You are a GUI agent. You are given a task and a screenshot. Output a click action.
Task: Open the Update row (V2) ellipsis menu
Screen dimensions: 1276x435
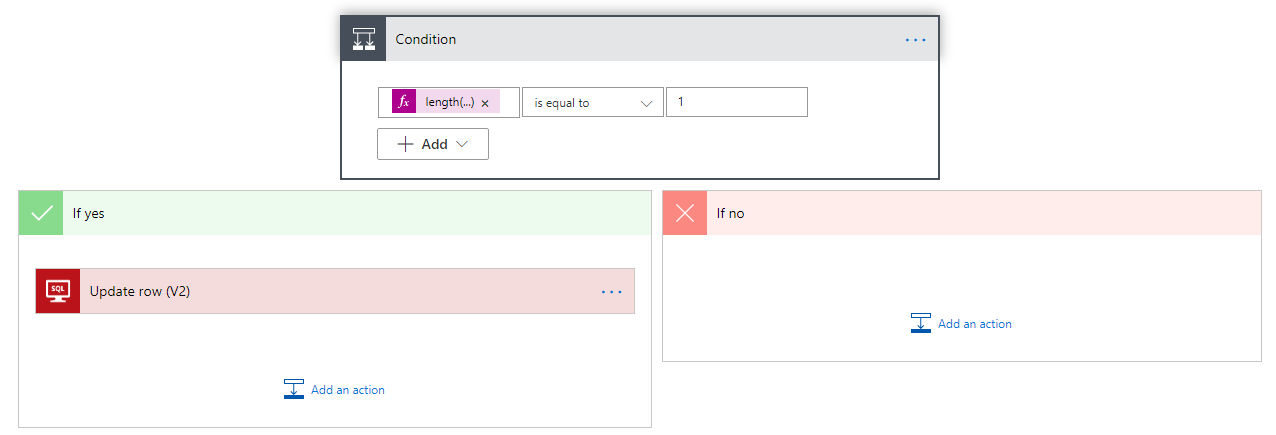(612, 291)
